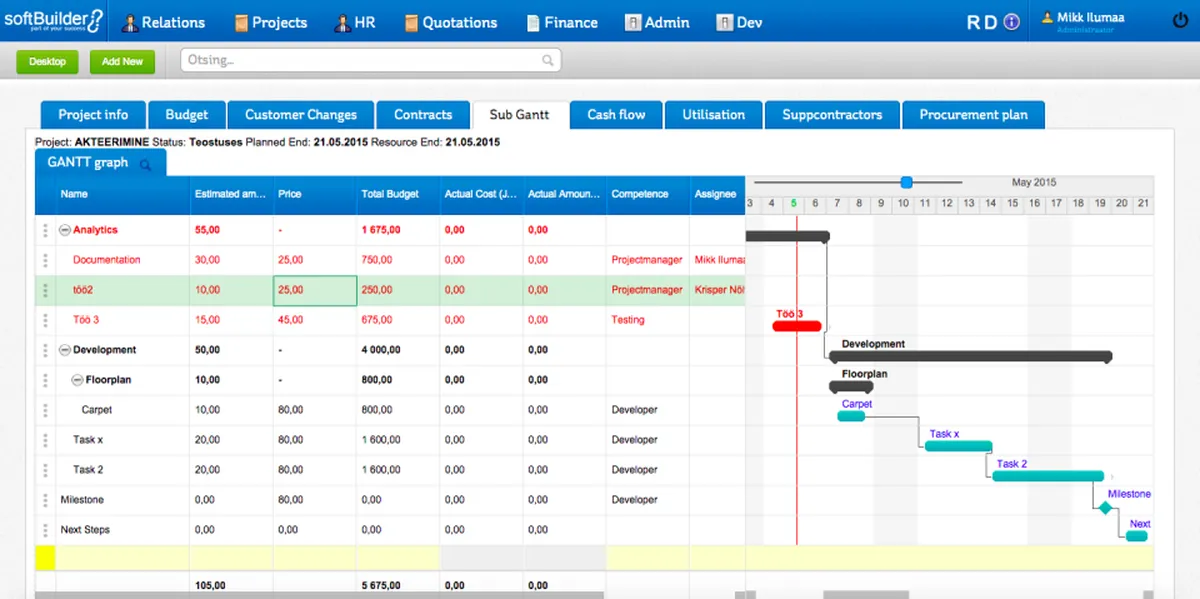Click the drag handle of the Documentation row
Screen dimensions: 1200x599
coord(44,260)
